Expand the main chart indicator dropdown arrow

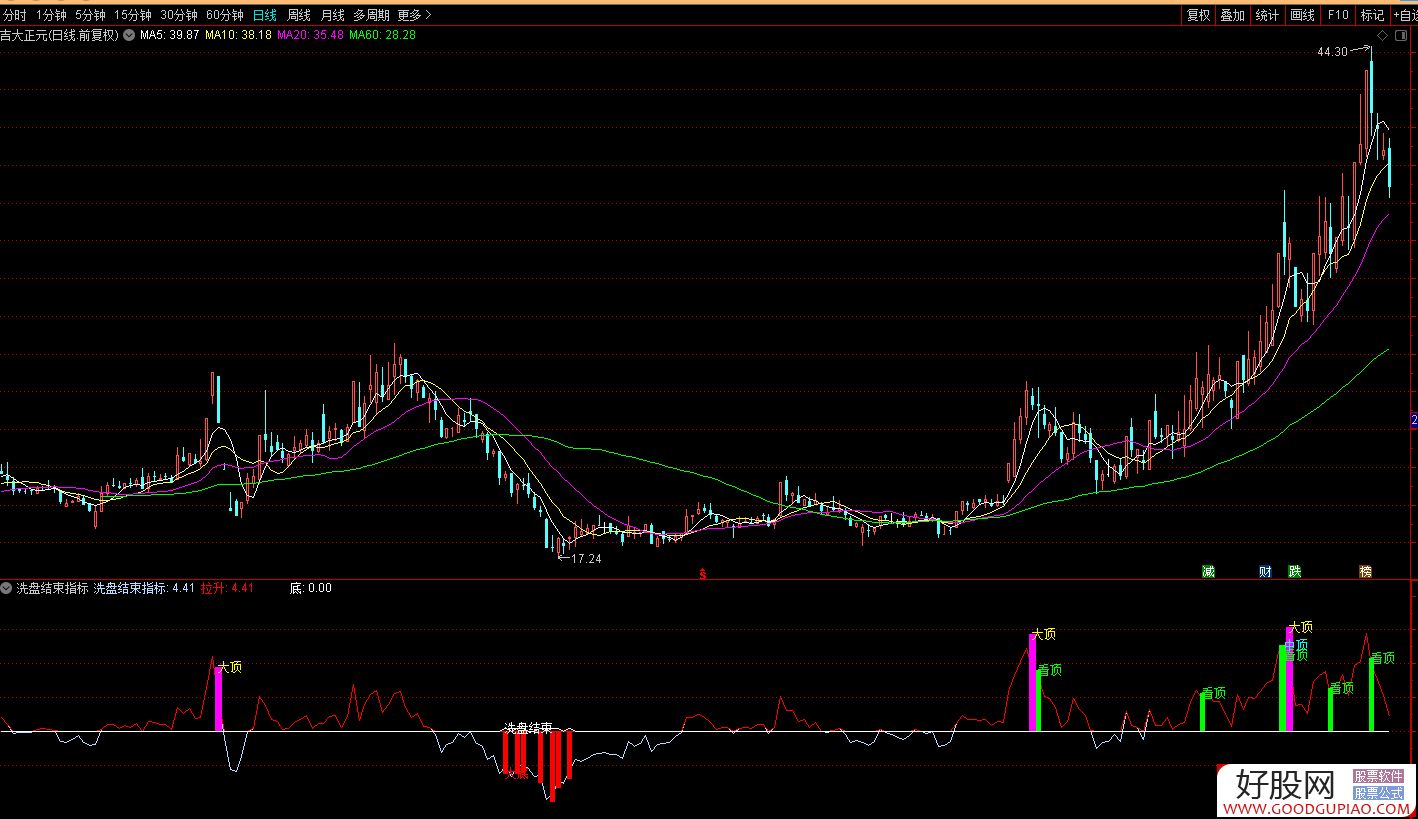click(128, 35)
